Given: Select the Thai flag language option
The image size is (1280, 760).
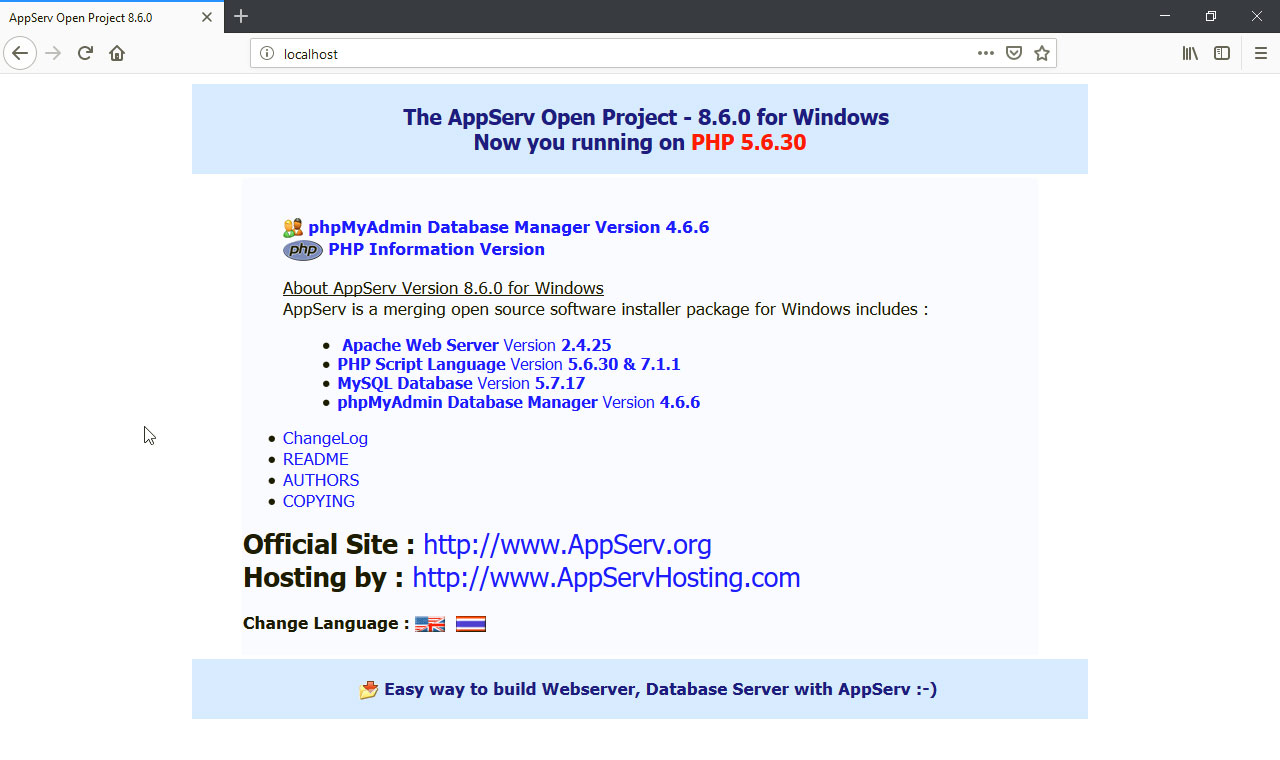Looking at the screenshot, I should pos(470,623).
